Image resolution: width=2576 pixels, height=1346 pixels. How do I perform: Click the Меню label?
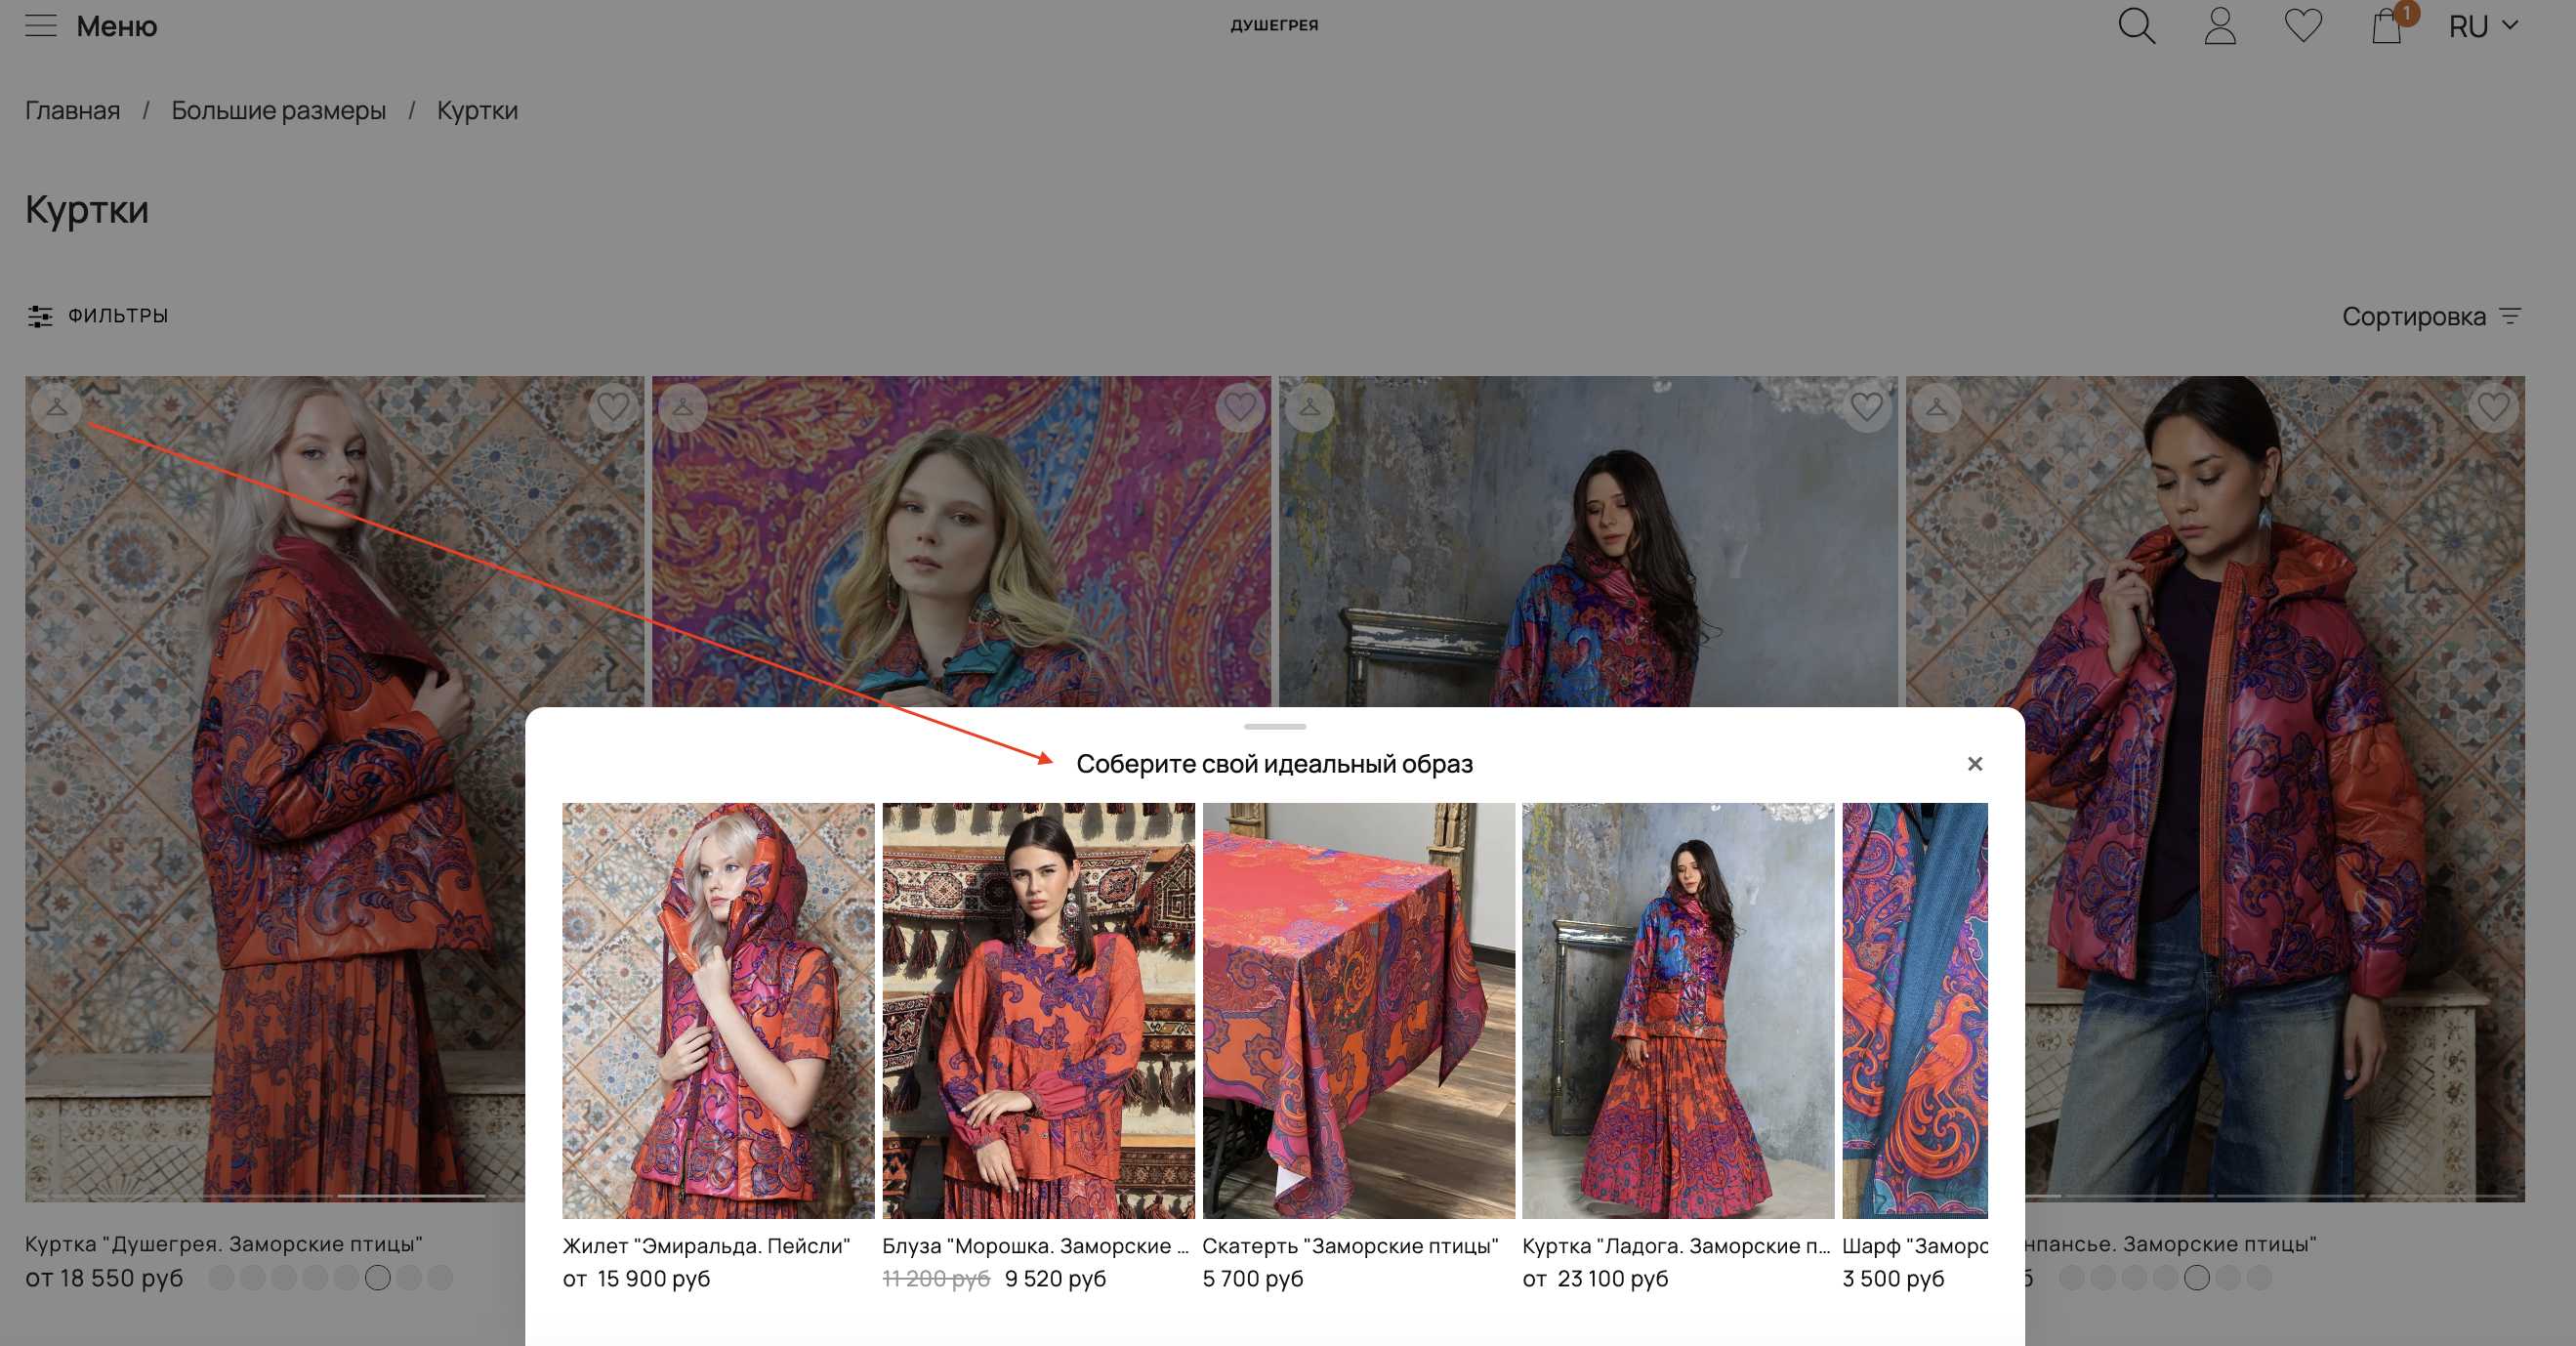(117, 26)
